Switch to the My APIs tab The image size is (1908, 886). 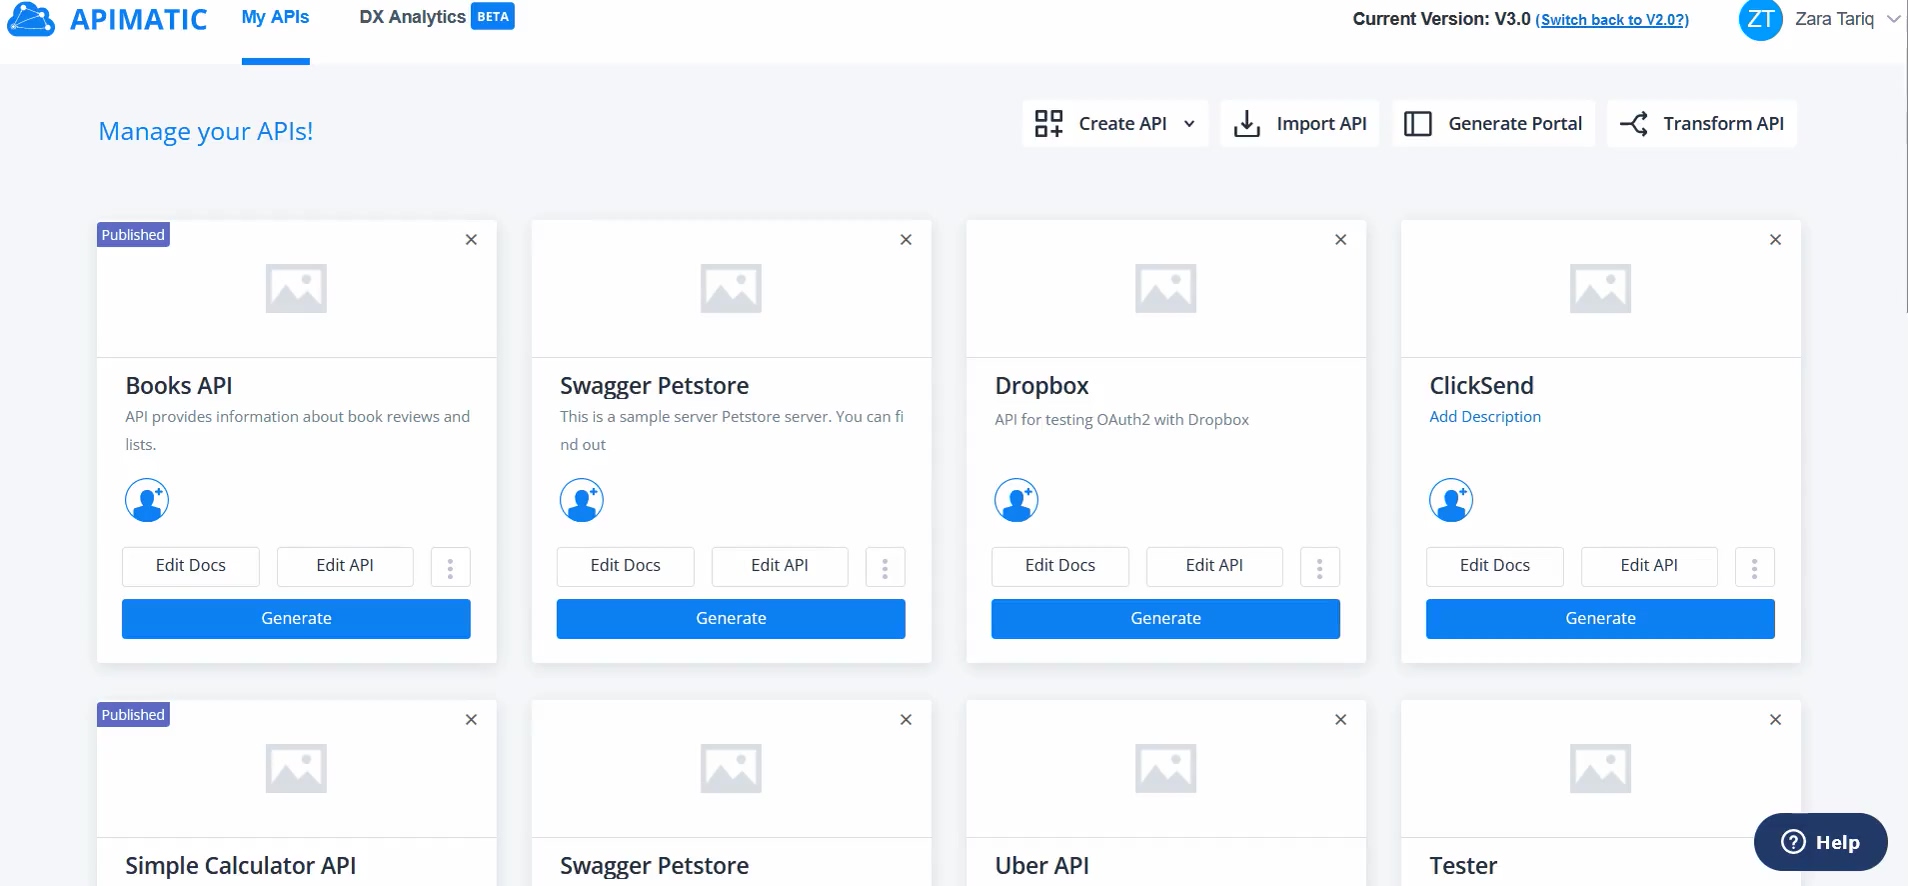pyautogui.click(x=275, y=18)
